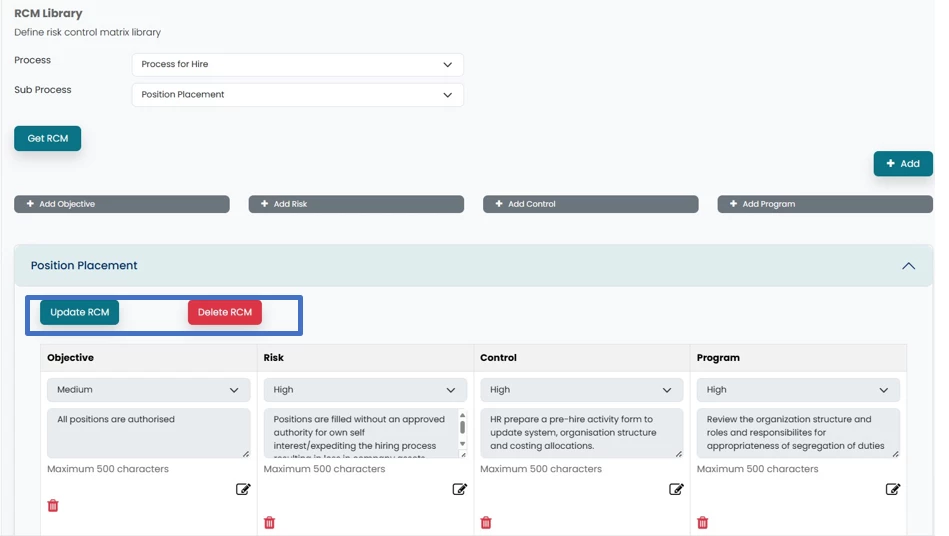This screenshot has width=949, height=536.
Task: Click the Add Objective bar
Action: click(122, 204)
